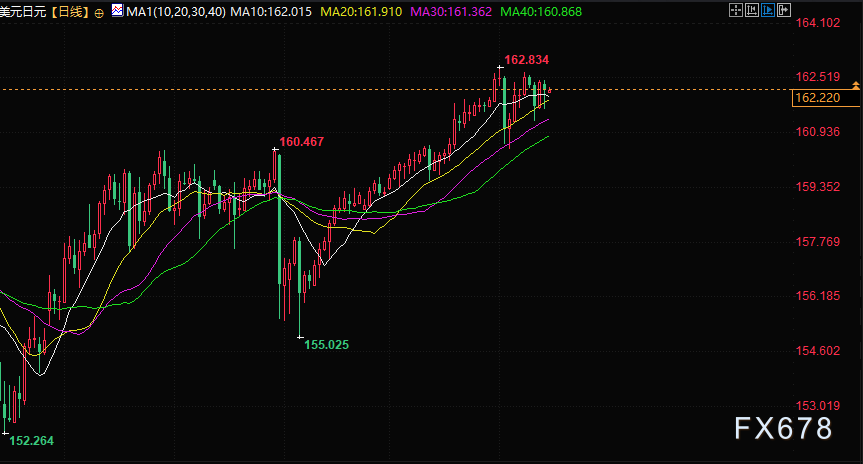Click the crosshair cursor icon at top right

[736, 10]
